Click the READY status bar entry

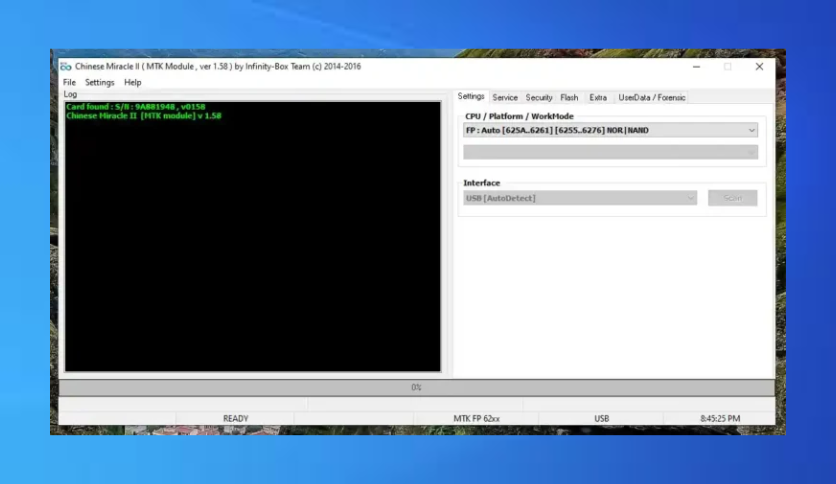coord(235,418)
